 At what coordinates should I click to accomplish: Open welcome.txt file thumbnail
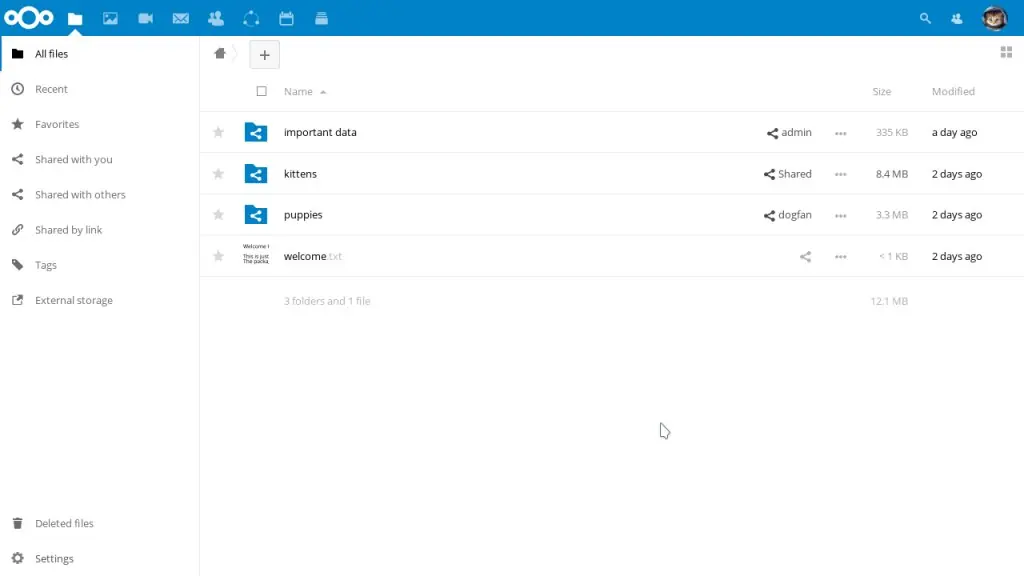(x=256, y=256)
